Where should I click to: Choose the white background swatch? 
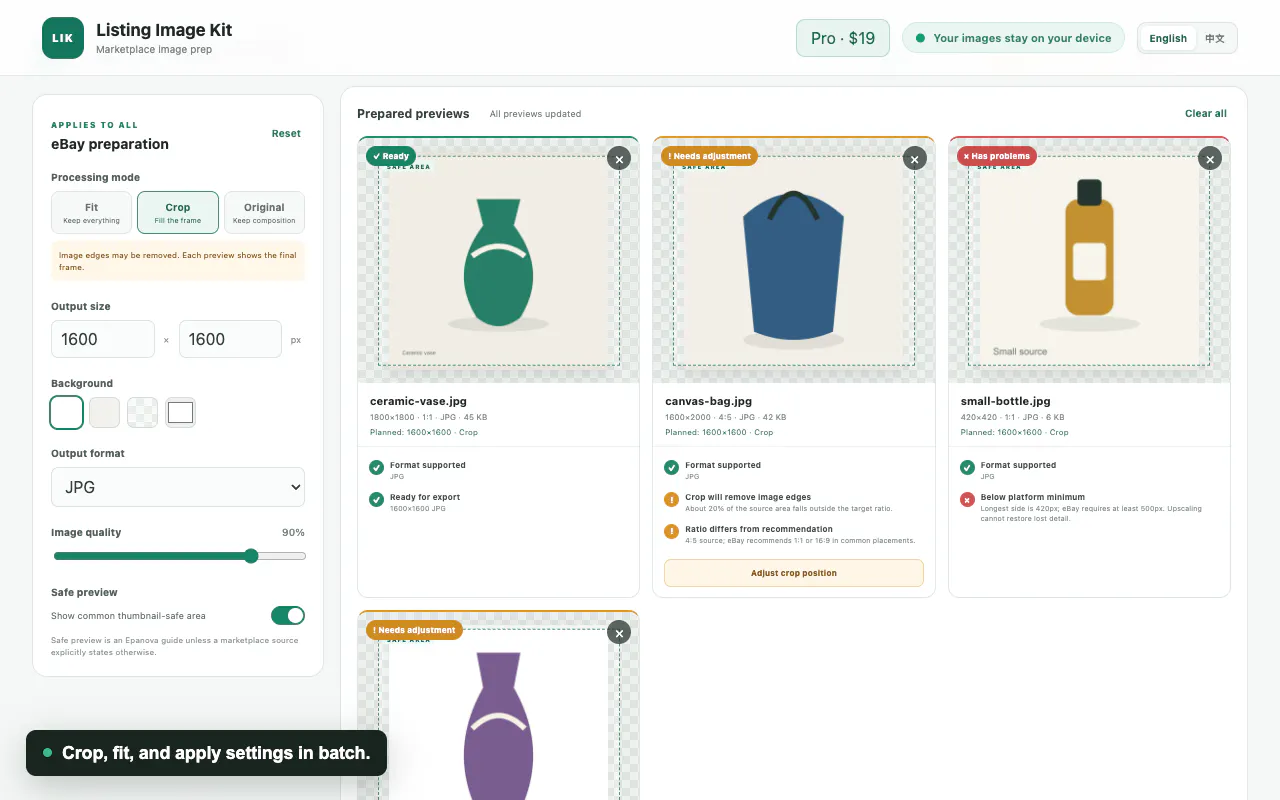tap(67, 412)
